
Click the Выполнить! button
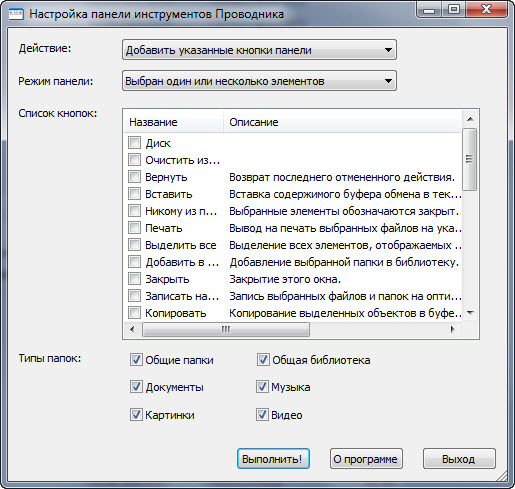pos(273,459)
